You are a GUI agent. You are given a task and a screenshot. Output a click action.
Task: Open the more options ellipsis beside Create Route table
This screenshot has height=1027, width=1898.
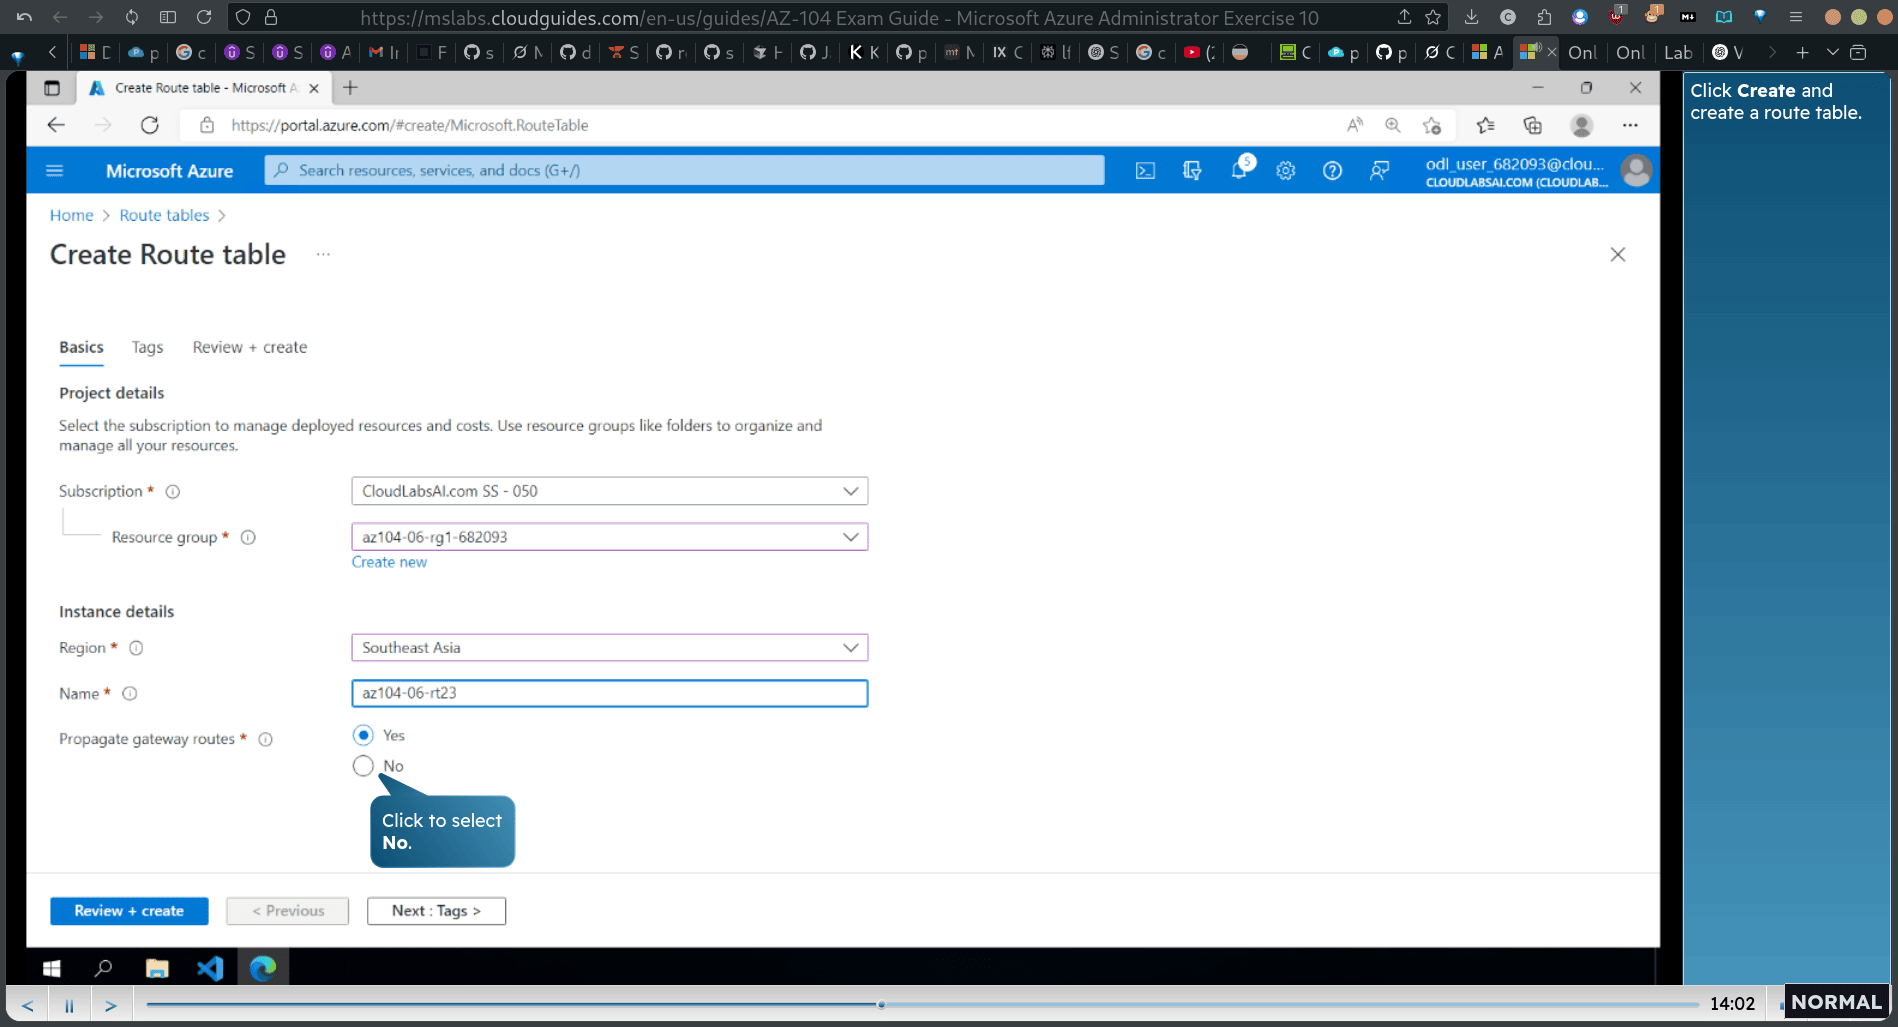[x=323, y=255]
